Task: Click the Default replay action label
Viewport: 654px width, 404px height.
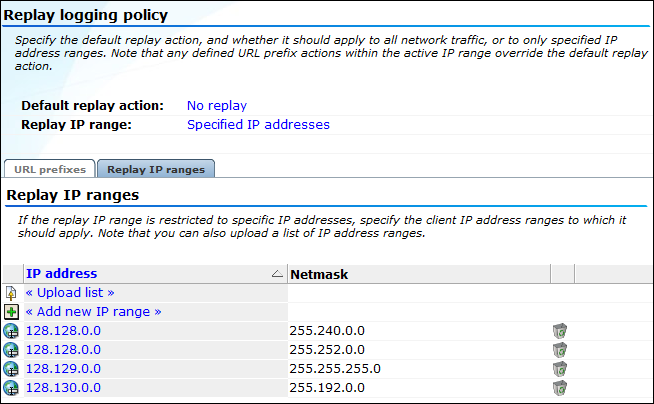Action: [93, 105]
